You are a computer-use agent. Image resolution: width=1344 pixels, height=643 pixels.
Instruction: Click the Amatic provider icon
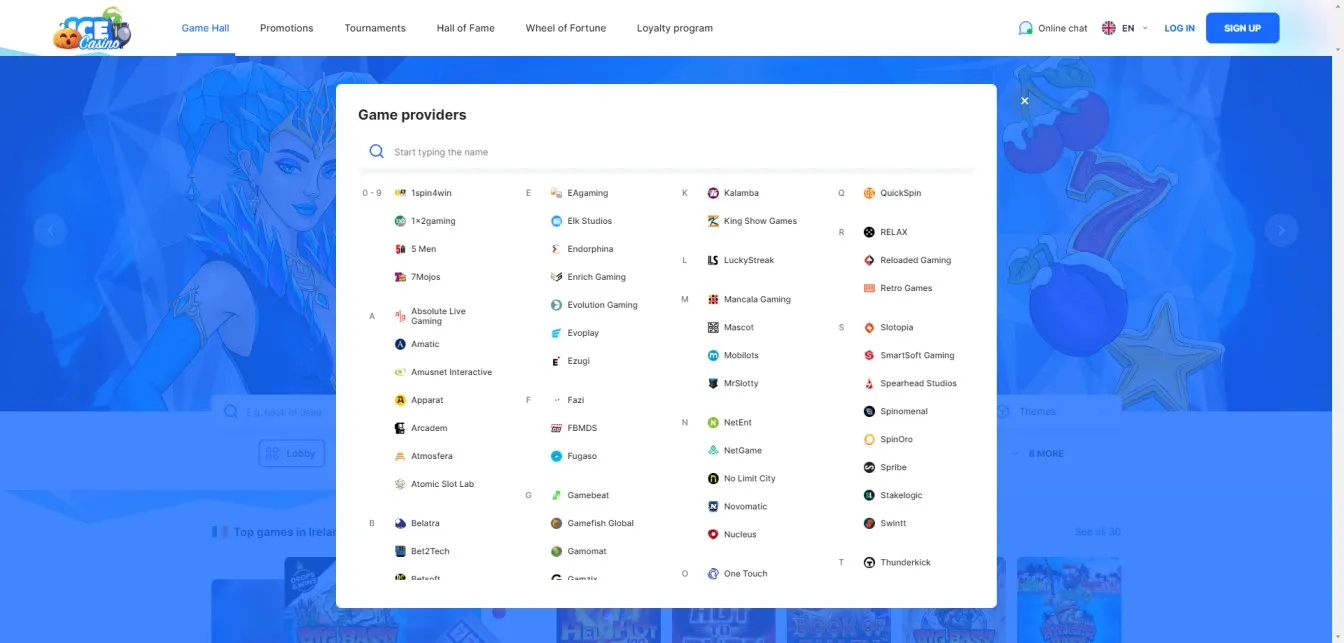(400, 344)
